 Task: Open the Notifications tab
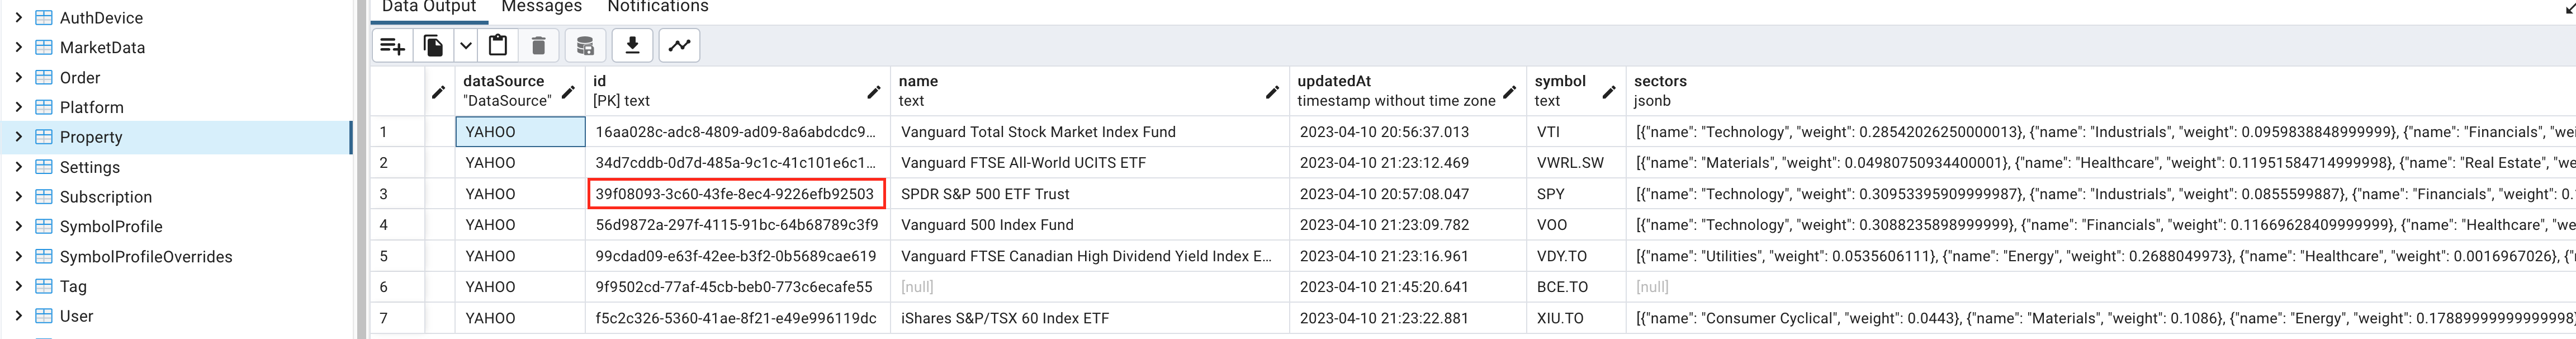tap(658, 6)
